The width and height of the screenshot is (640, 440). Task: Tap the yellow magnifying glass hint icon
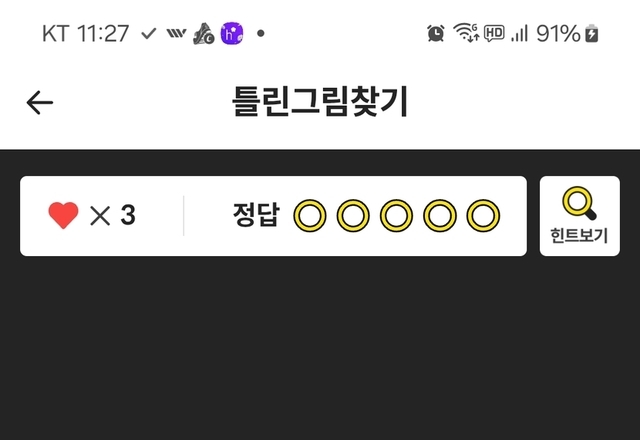click(579, 203)
